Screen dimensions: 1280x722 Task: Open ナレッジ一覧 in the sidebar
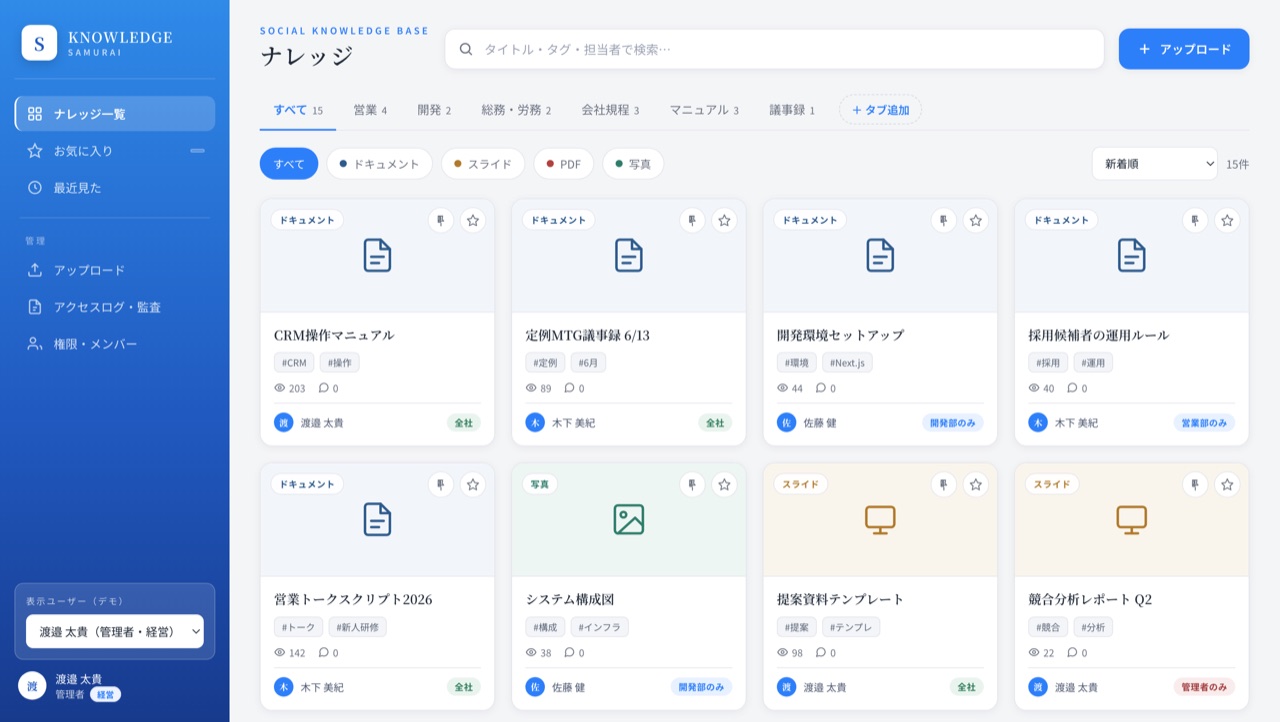coord(115,114)
